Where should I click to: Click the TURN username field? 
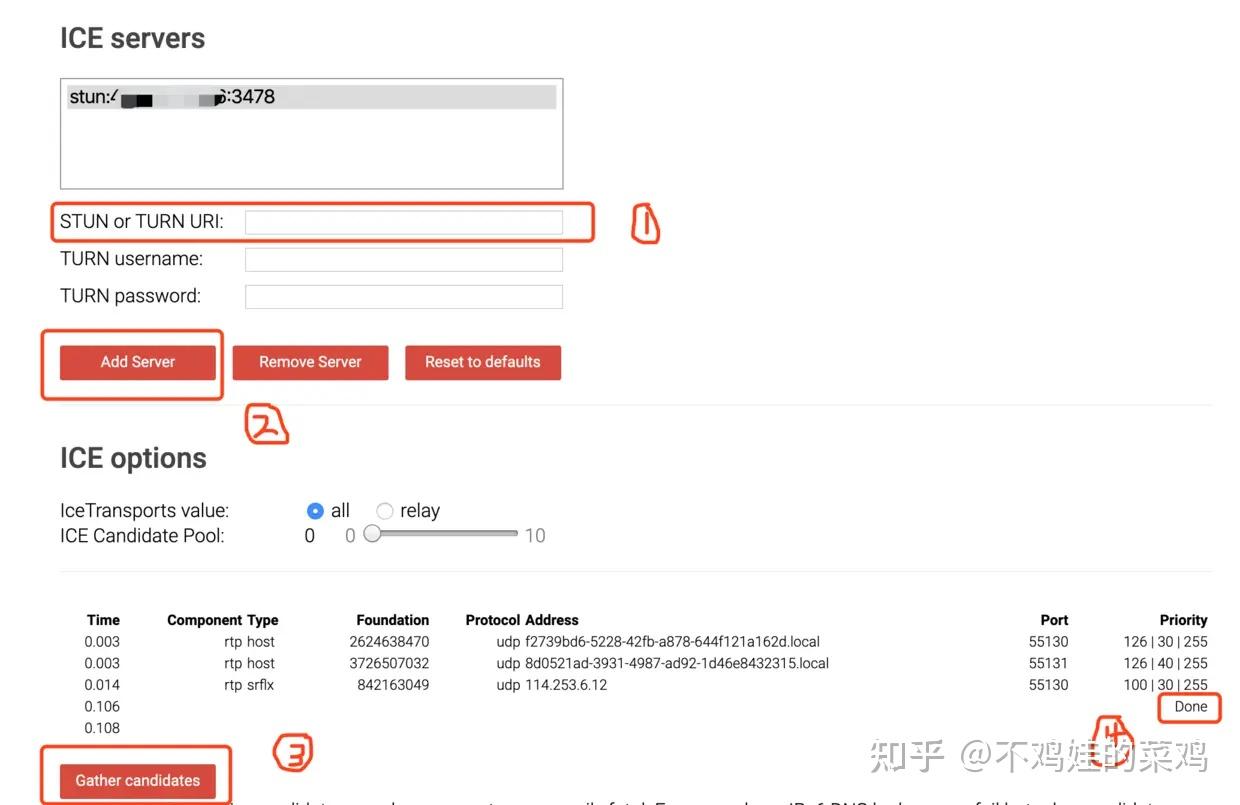404,258
